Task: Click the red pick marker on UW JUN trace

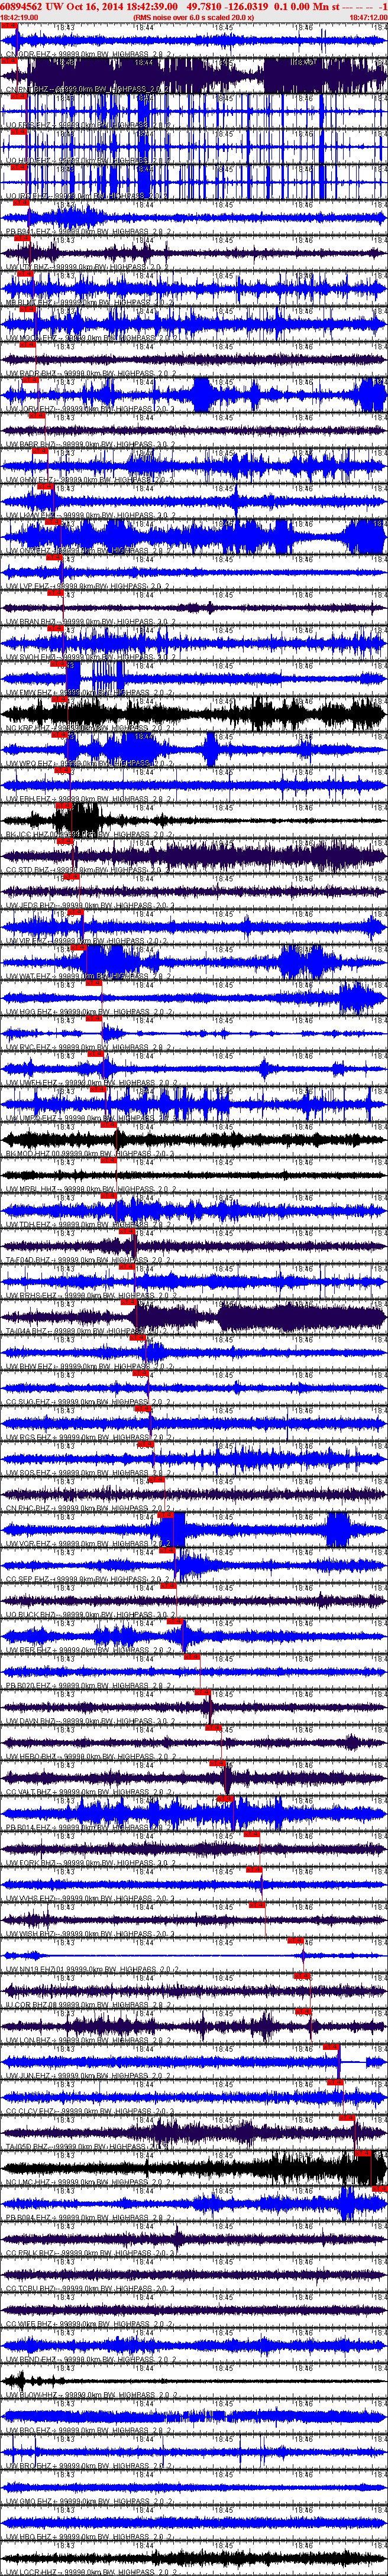Action: point(332,2048)
